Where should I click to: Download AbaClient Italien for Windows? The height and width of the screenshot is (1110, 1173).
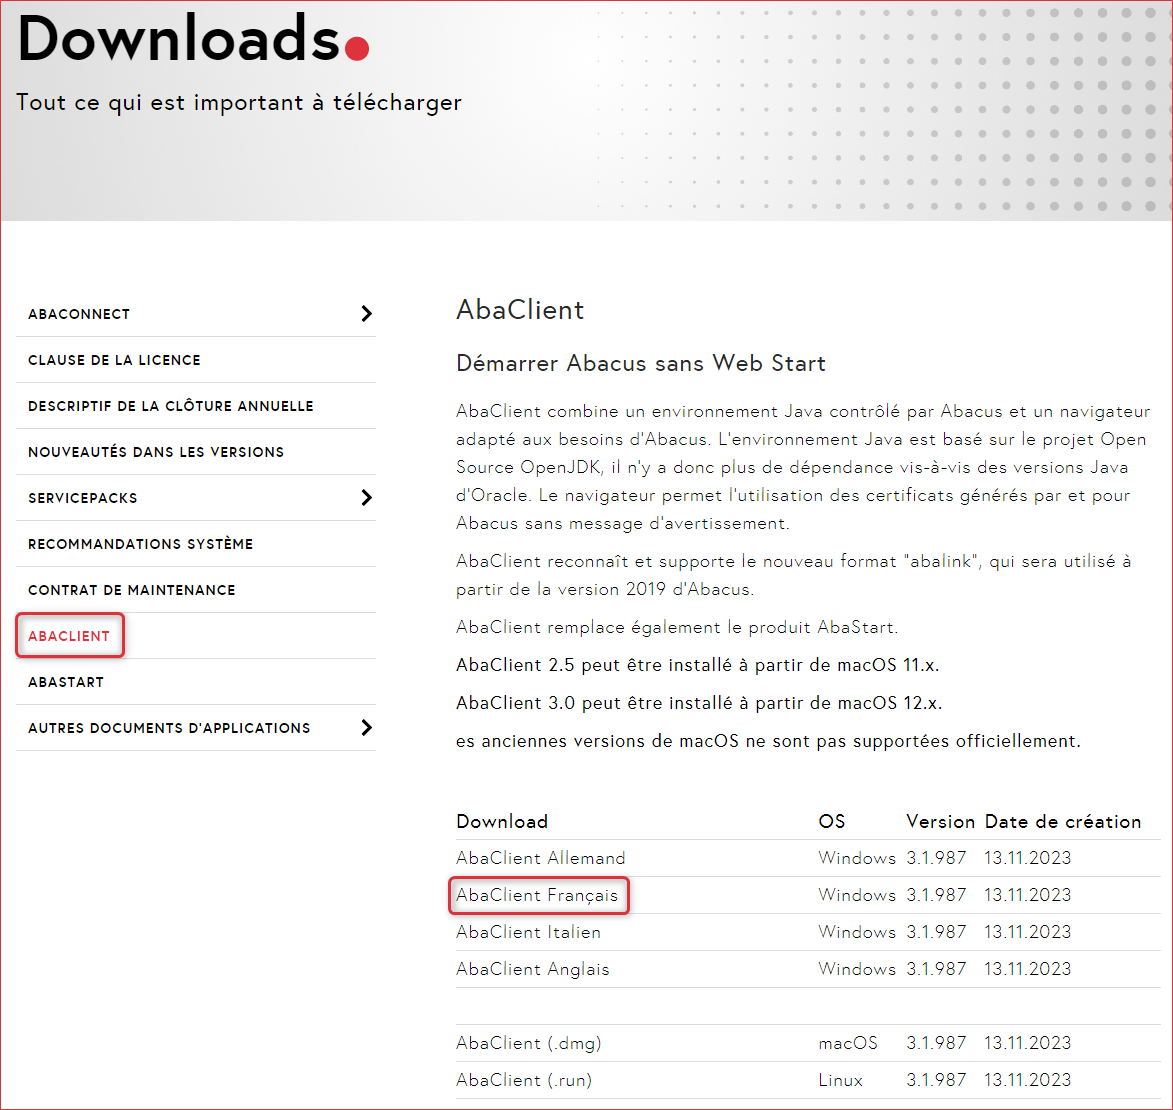(x=528, y=932)
